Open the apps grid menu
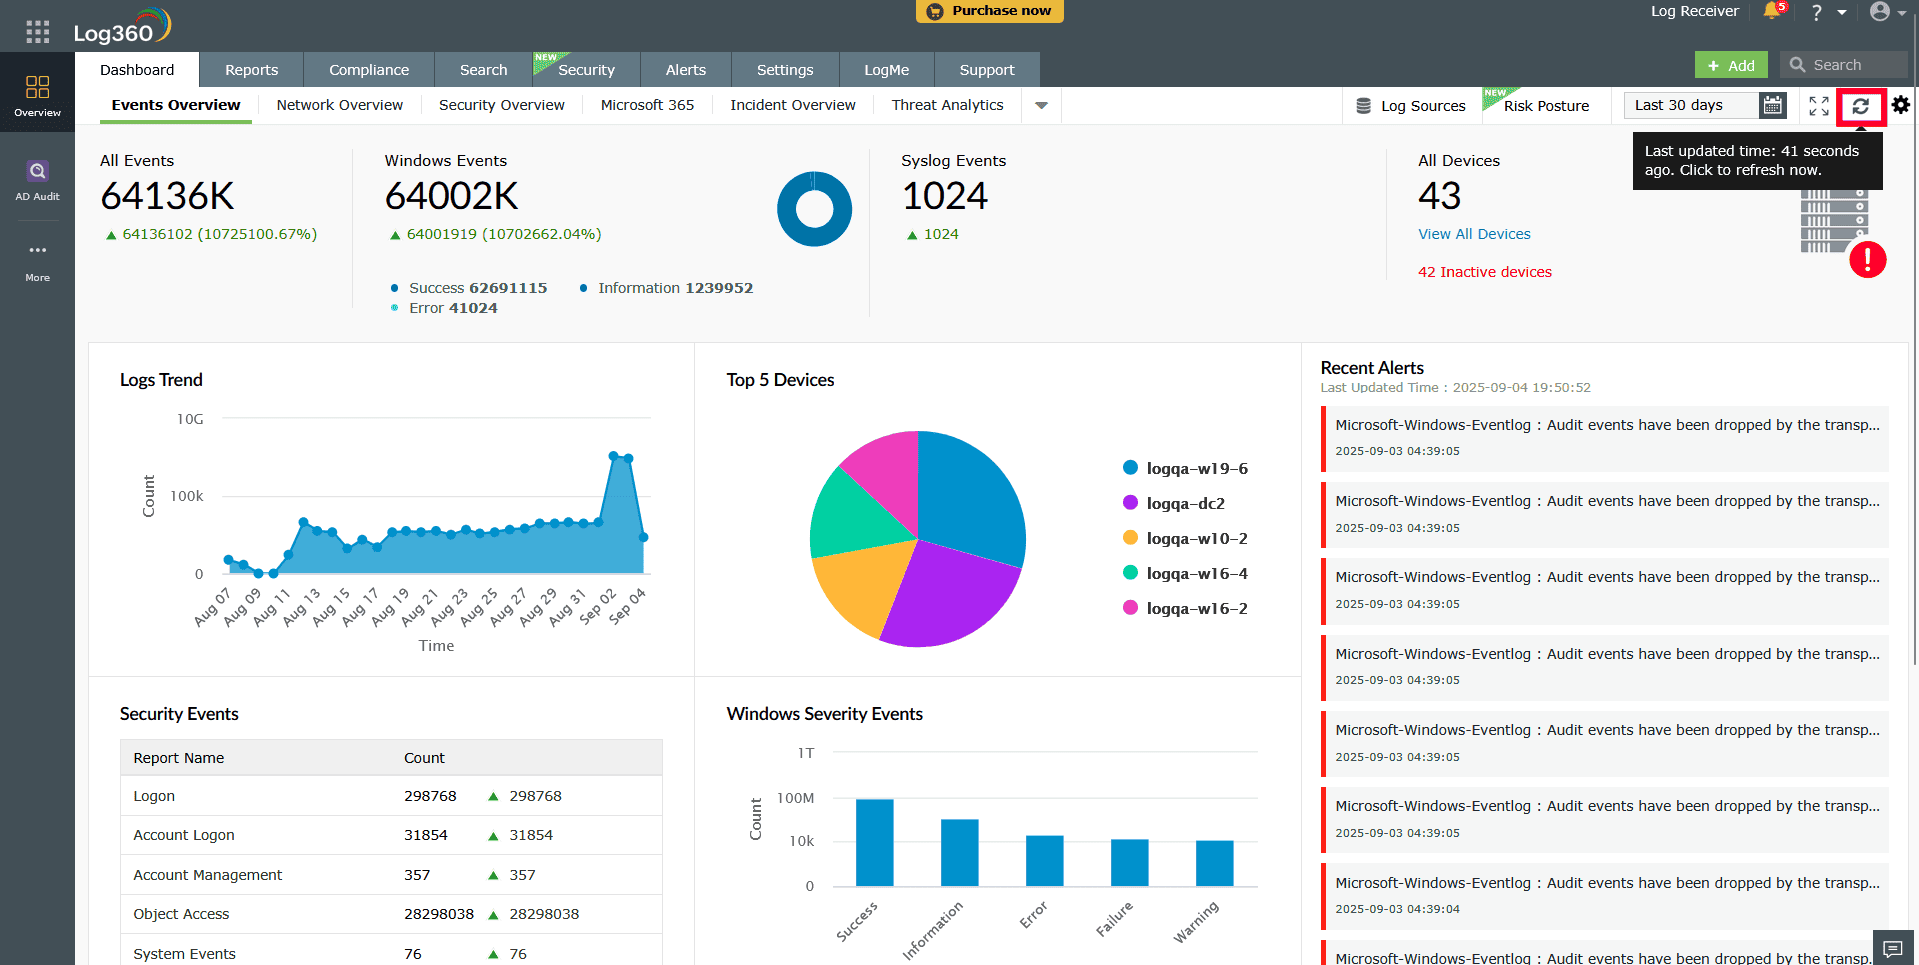The width and height of the screenshot is (1919, 965). [37, 31]
